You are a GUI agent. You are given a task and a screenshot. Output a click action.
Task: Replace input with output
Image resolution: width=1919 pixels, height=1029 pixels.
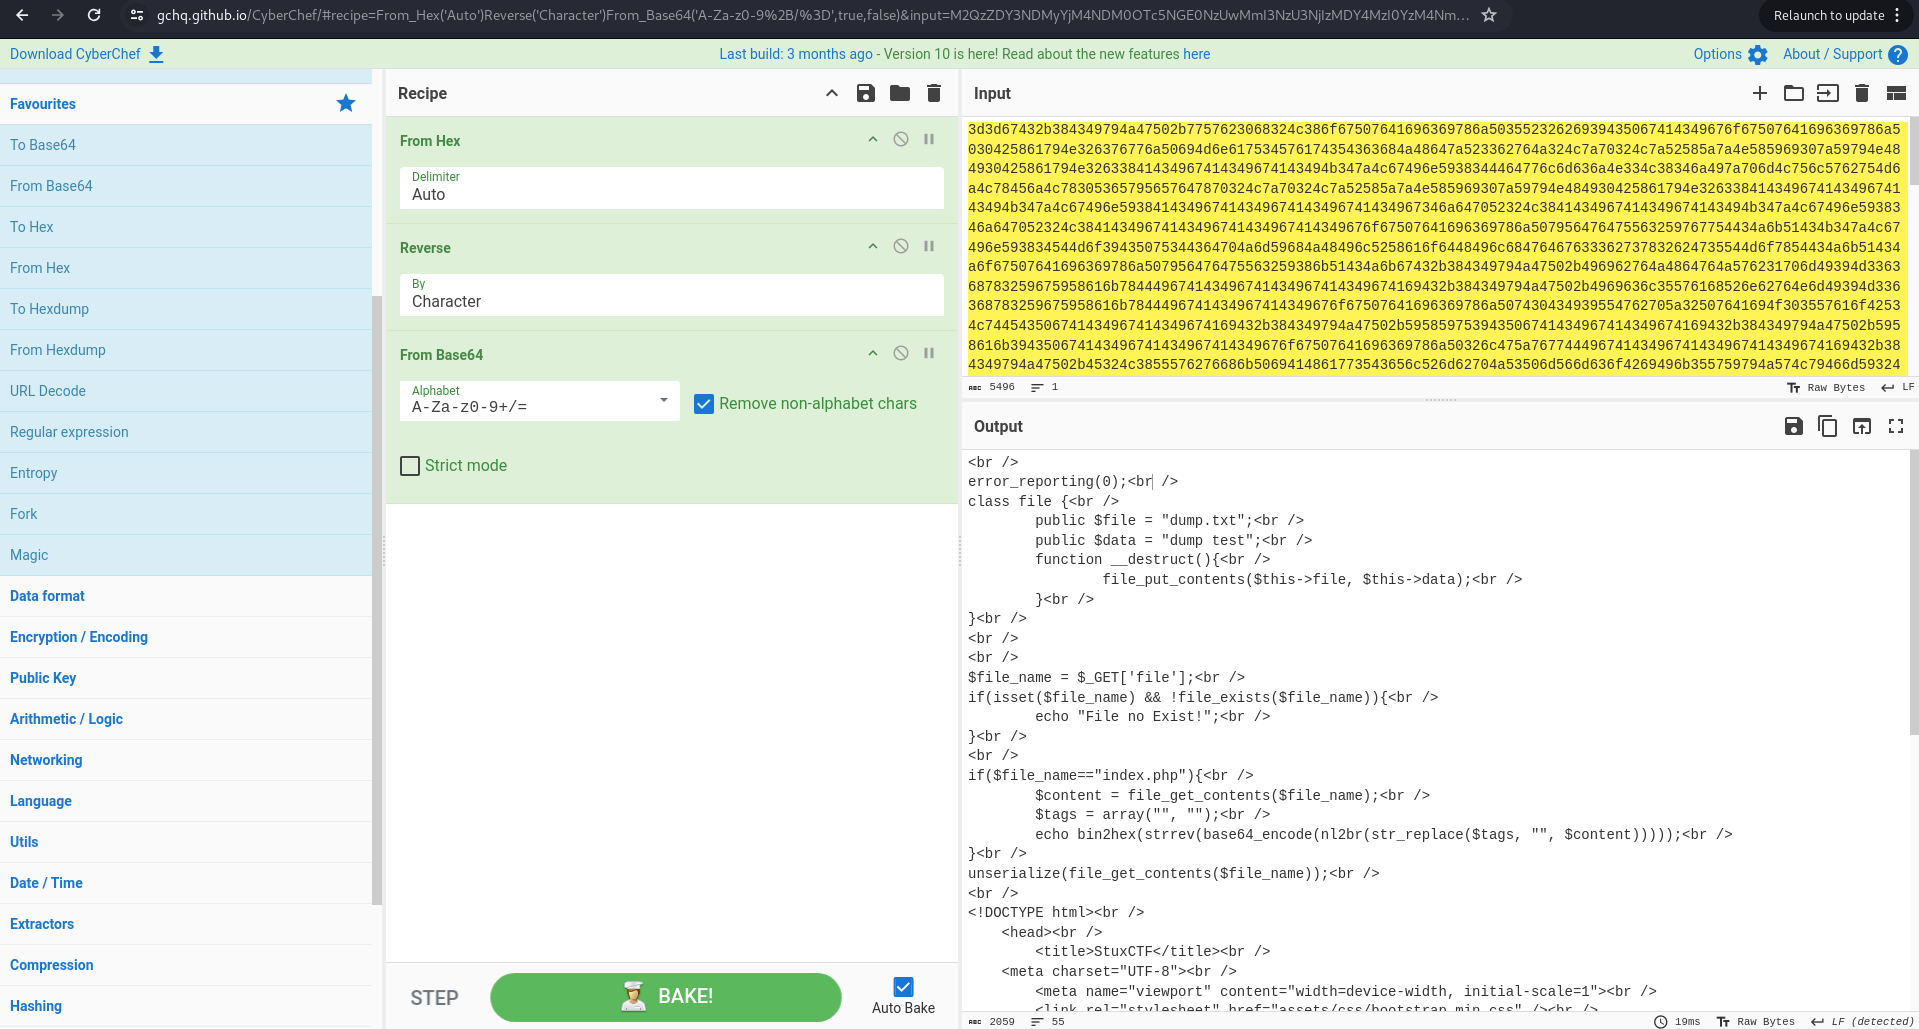[x=1862, y=426]
